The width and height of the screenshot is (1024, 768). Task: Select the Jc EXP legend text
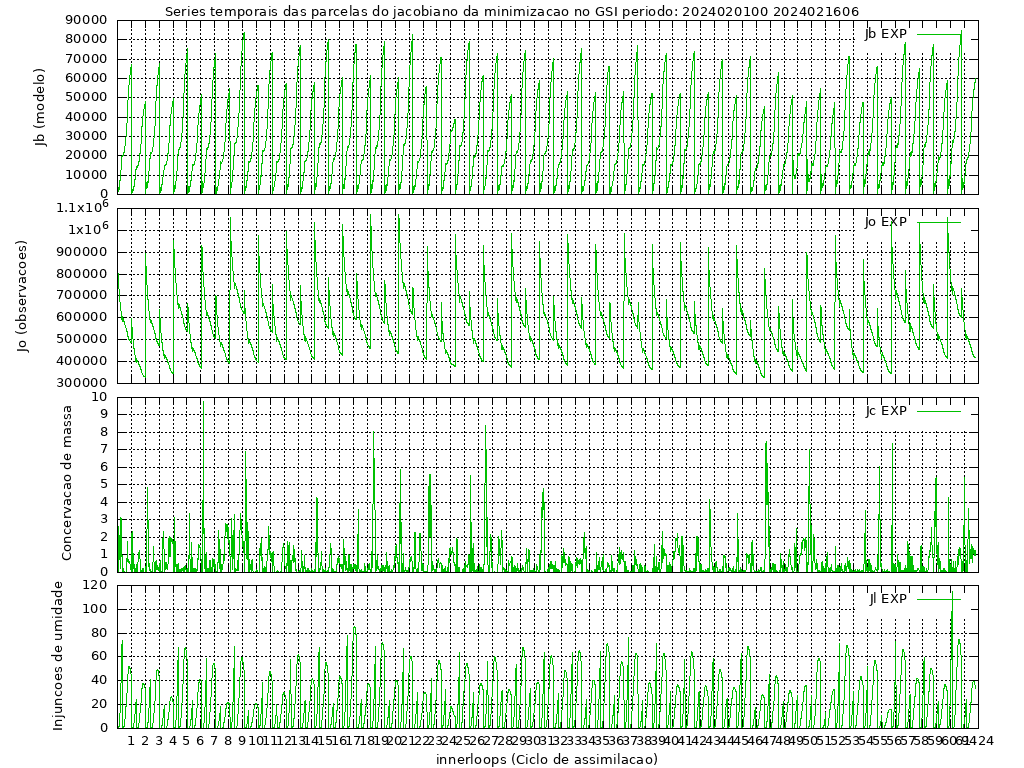click(x=886, y=411)
